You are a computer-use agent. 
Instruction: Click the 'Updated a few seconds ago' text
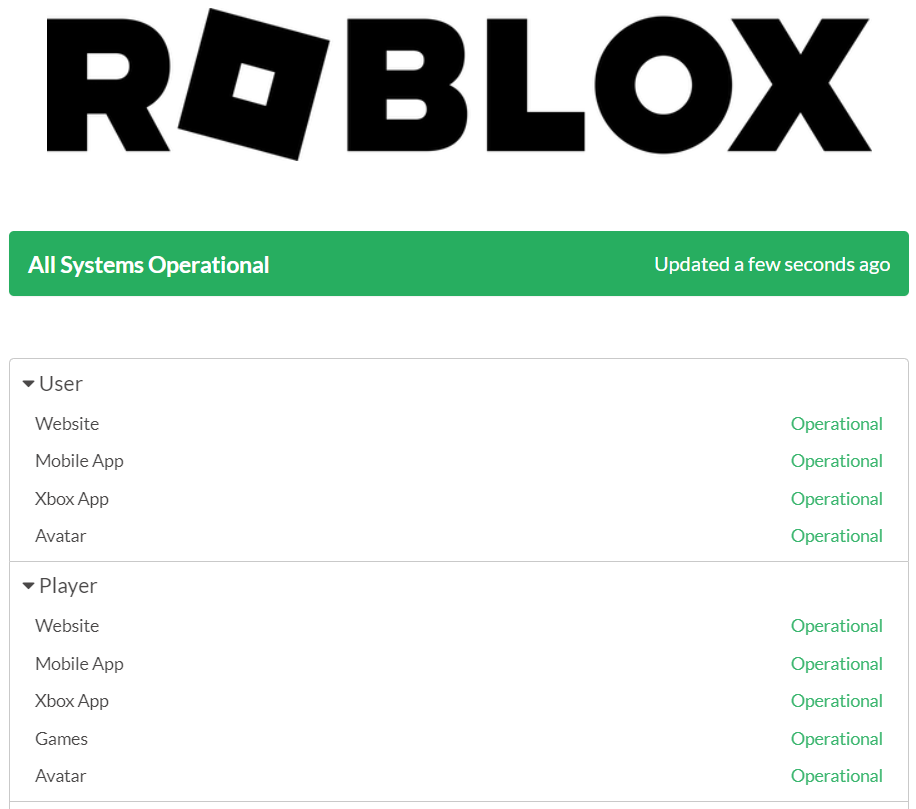pos(772,265)
